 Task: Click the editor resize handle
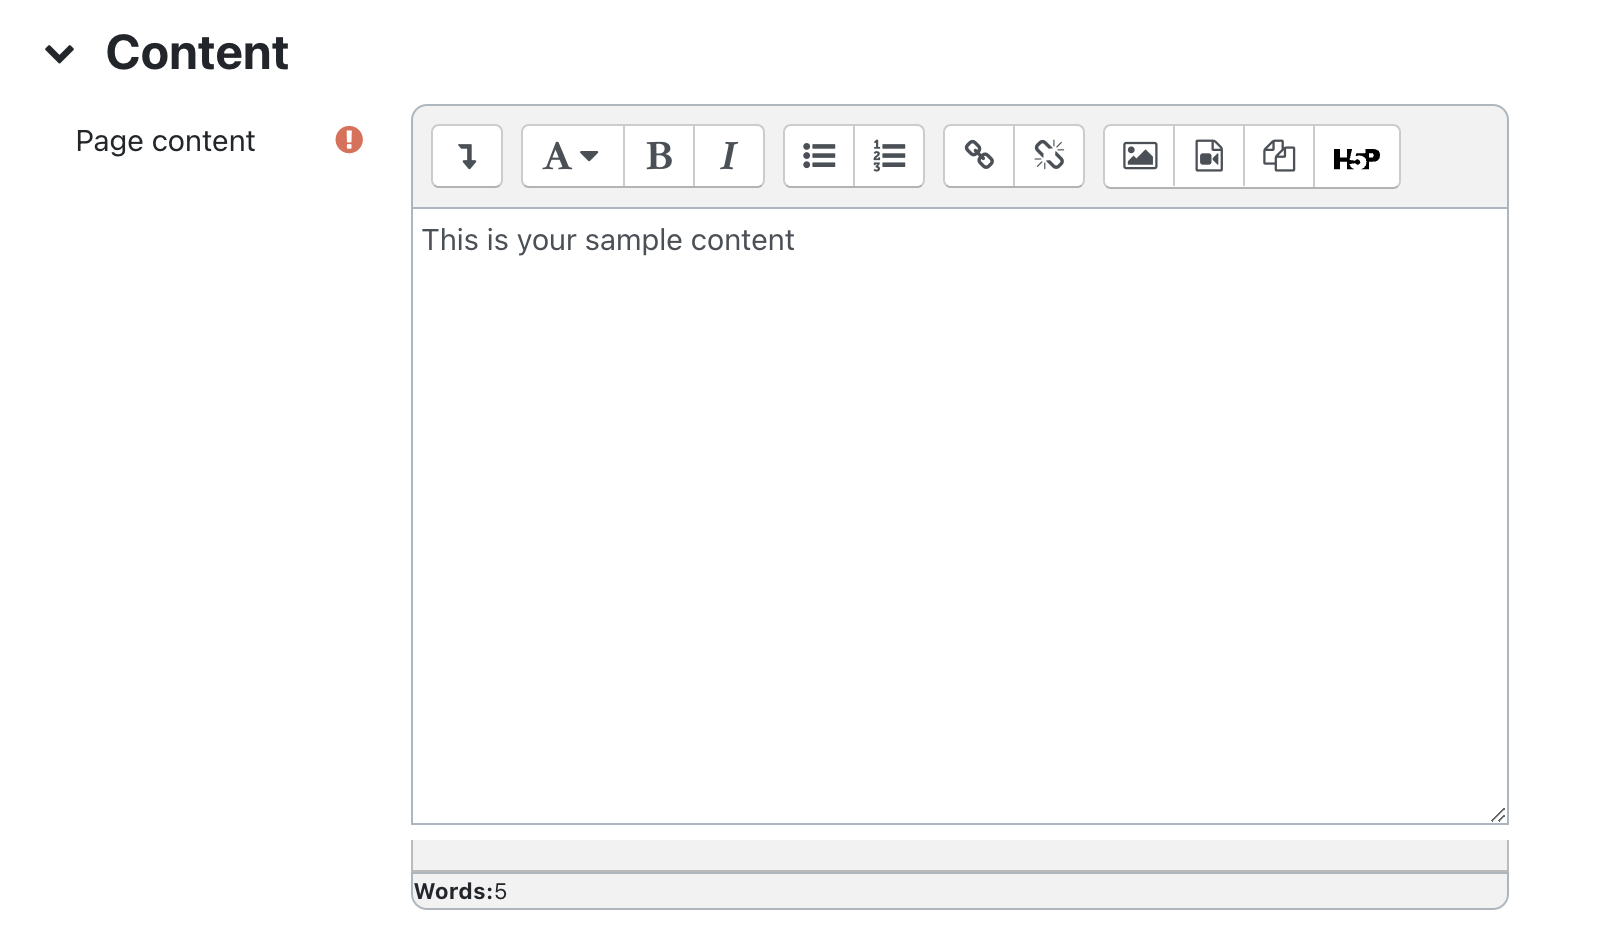coord(1497,815)
